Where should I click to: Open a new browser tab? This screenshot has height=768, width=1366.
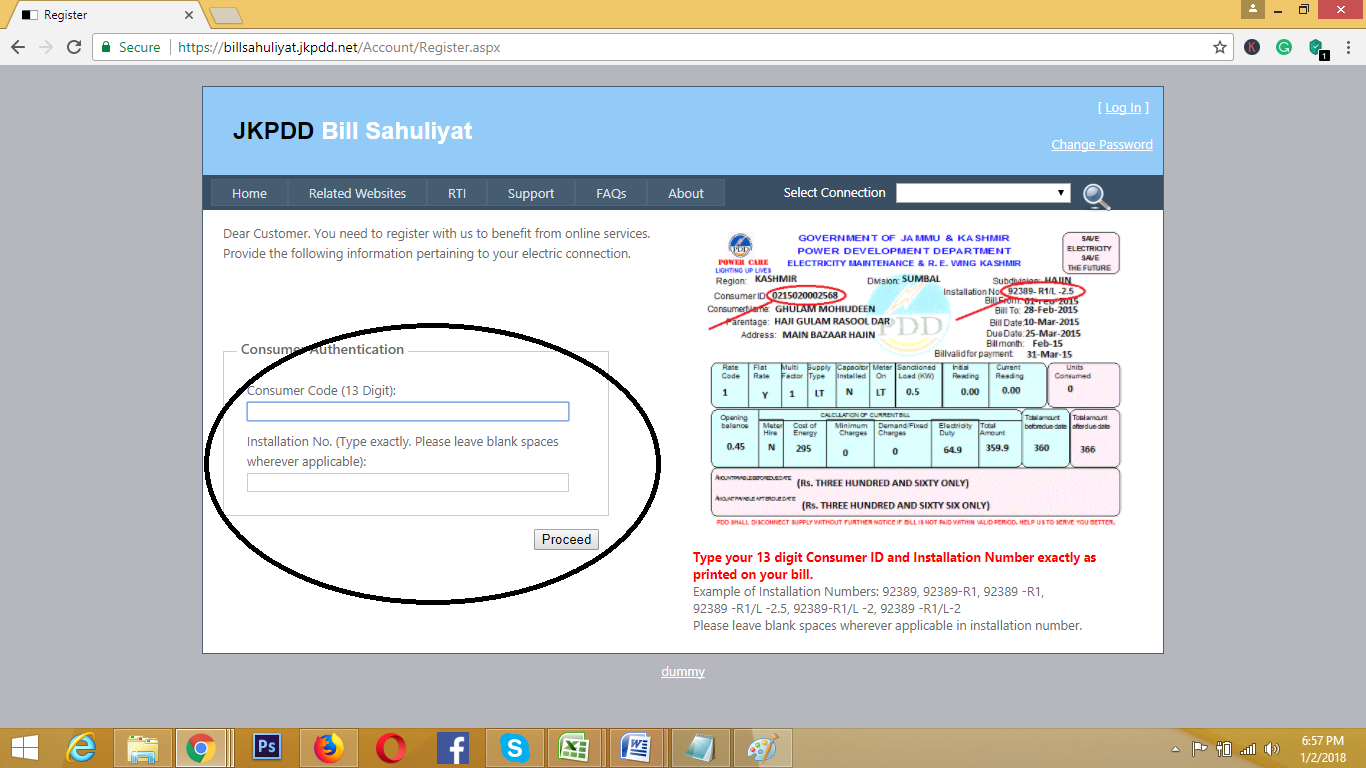[226, 15]
